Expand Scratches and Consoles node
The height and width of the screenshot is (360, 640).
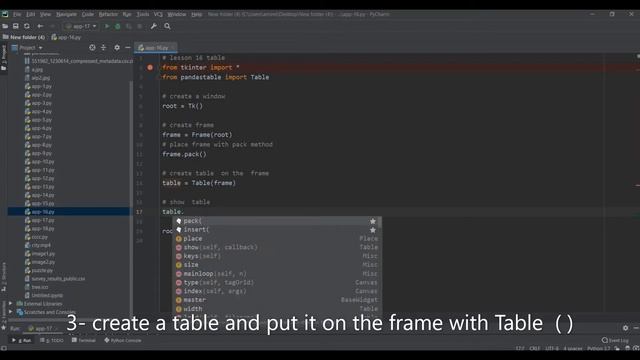pyautogui.click(x=11, y=312)
